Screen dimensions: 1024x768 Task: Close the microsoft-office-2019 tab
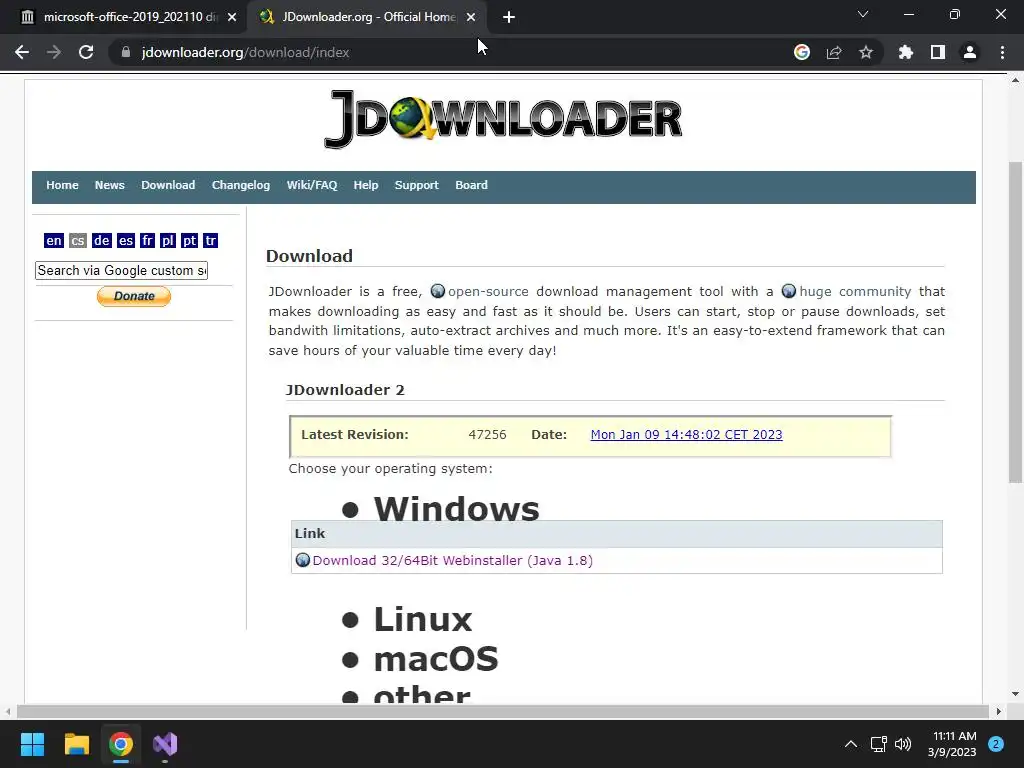coord(232,17)
